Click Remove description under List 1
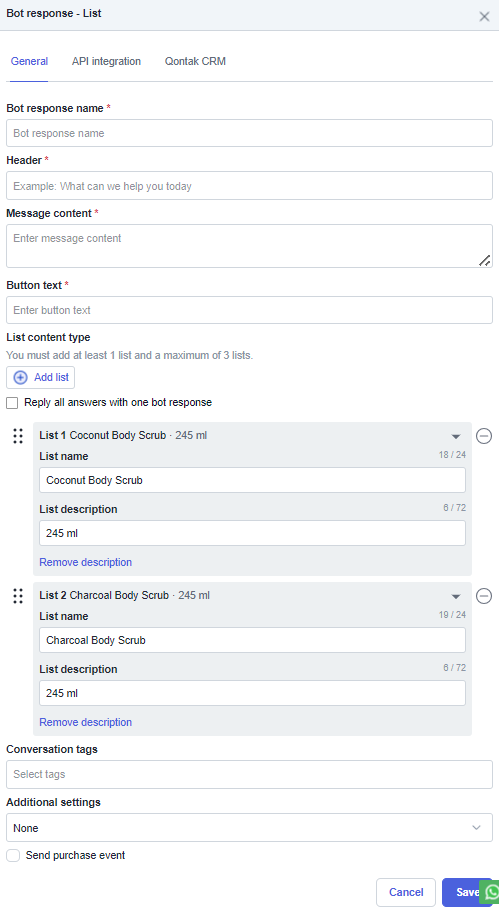 [x=86, y=563]
